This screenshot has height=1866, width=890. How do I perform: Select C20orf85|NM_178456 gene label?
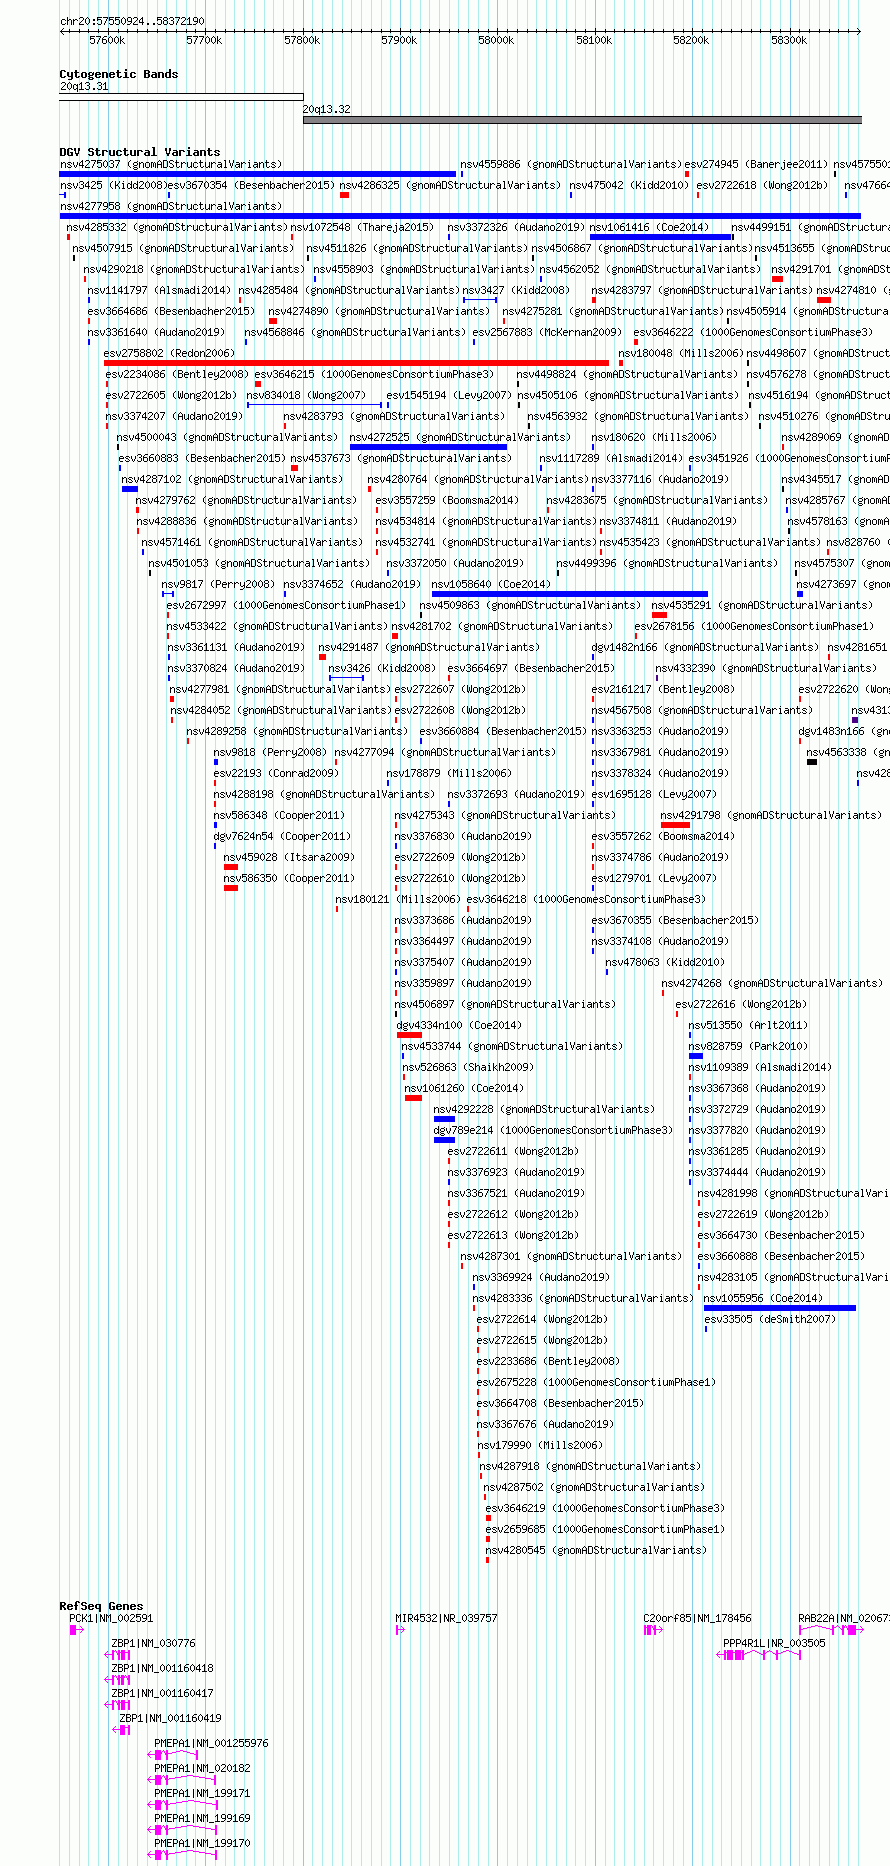pyautogui.click(x=697, y=1618)
